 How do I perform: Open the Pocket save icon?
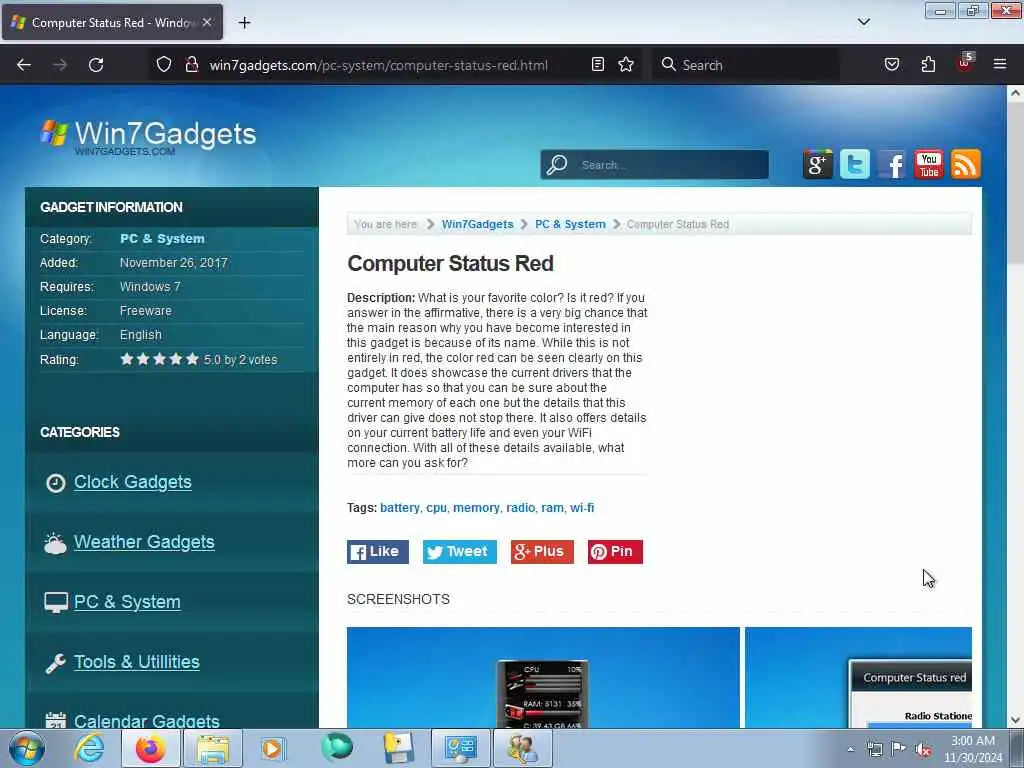pyautogui.click(x=892, y=64)
